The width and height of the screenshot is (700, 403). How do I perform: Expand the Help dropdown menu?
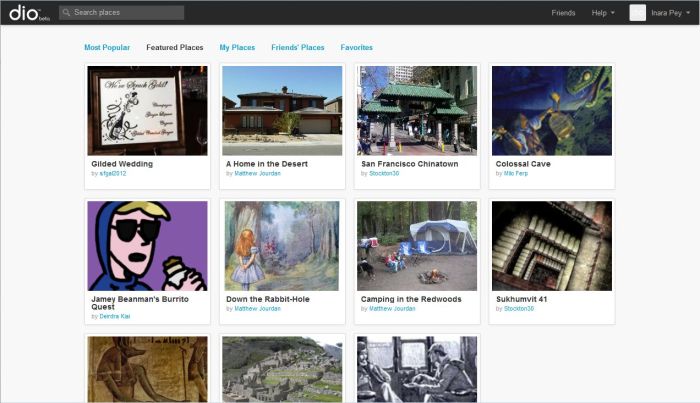tap(603, 13)
